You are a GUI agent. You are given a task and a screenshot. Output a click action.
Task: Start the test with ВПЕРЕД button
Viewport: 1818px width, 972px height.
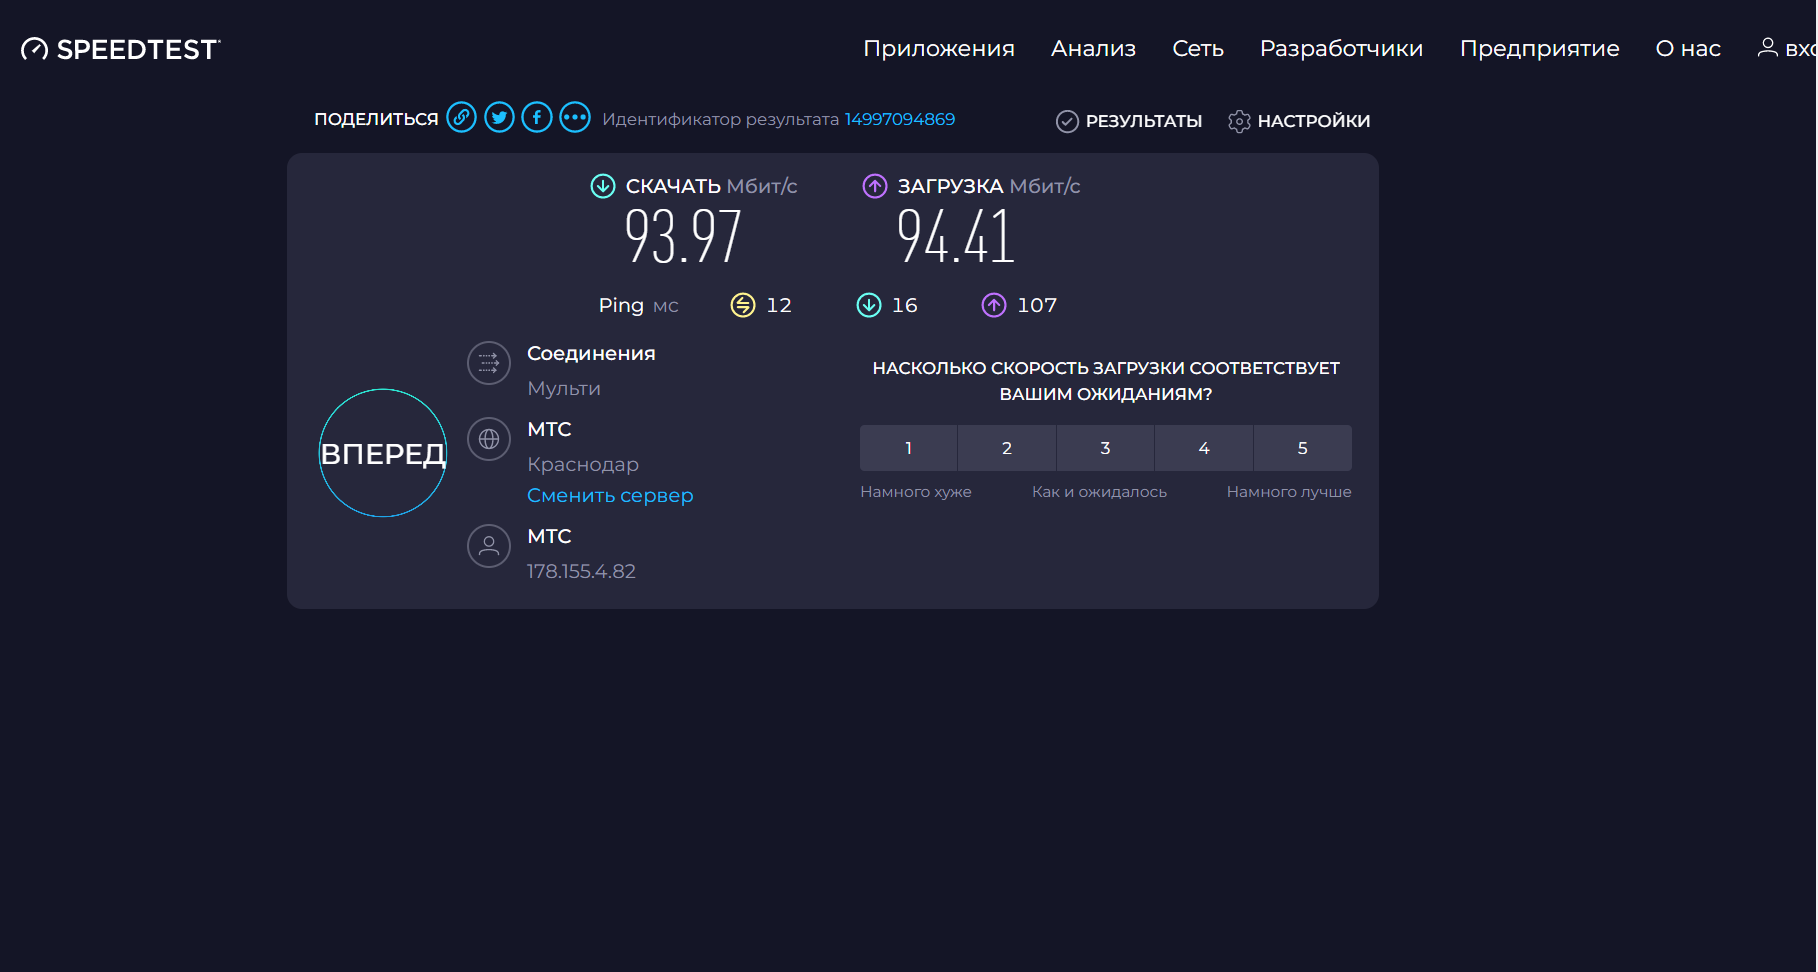pyautogui.click(x=383, y=453)
